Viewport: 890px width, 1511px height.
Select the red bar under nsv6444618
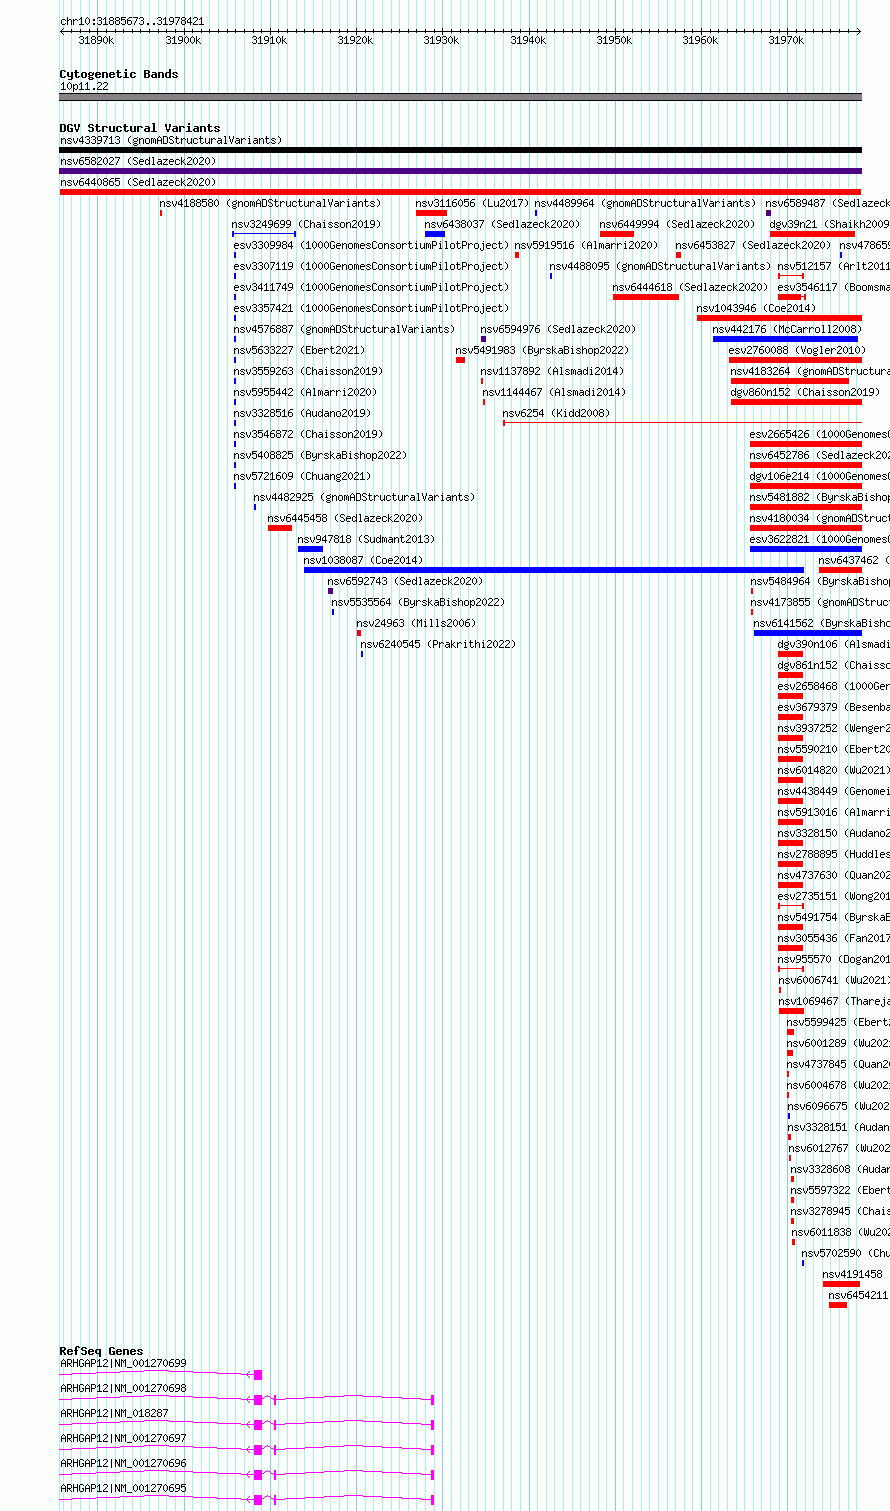646,297
